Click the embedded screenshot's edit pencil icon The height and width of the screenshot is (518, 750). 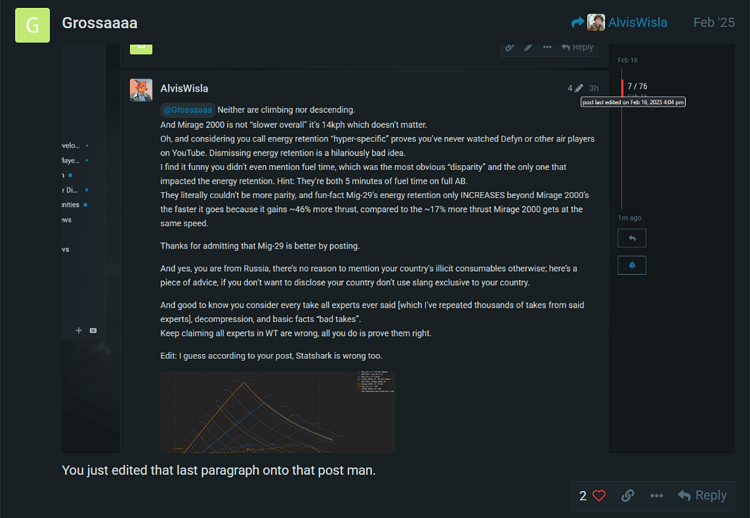tap(528, 47)
